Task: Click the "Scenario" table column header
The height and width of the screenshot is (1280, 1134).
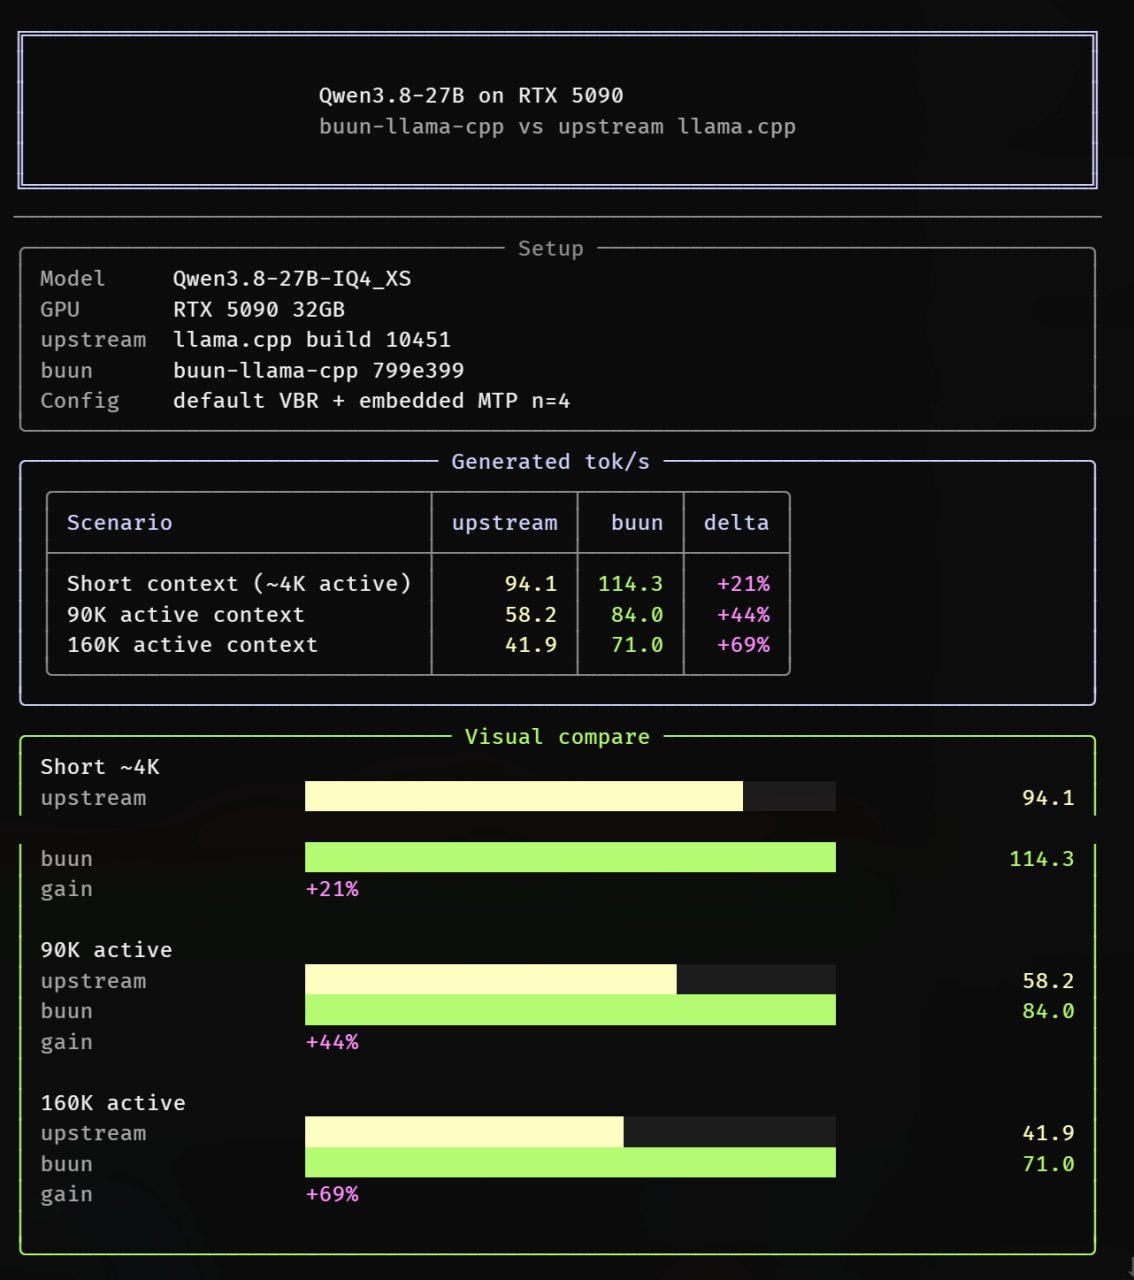Action: 119,523
